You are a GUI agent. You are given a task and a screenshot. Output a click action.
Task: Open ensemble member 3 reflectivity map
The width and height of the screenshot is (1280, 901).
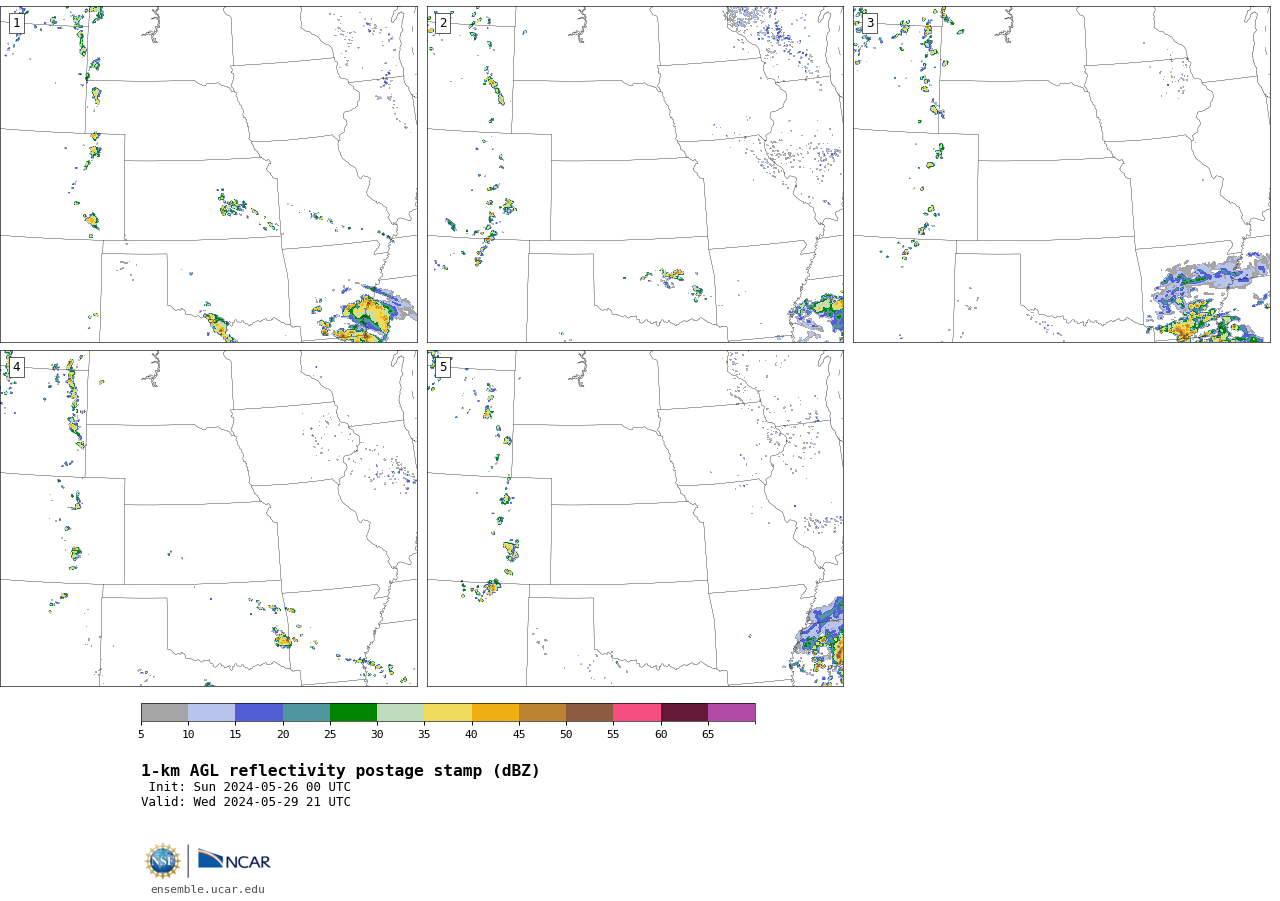pyautogui.click(x=1061, y=175)
